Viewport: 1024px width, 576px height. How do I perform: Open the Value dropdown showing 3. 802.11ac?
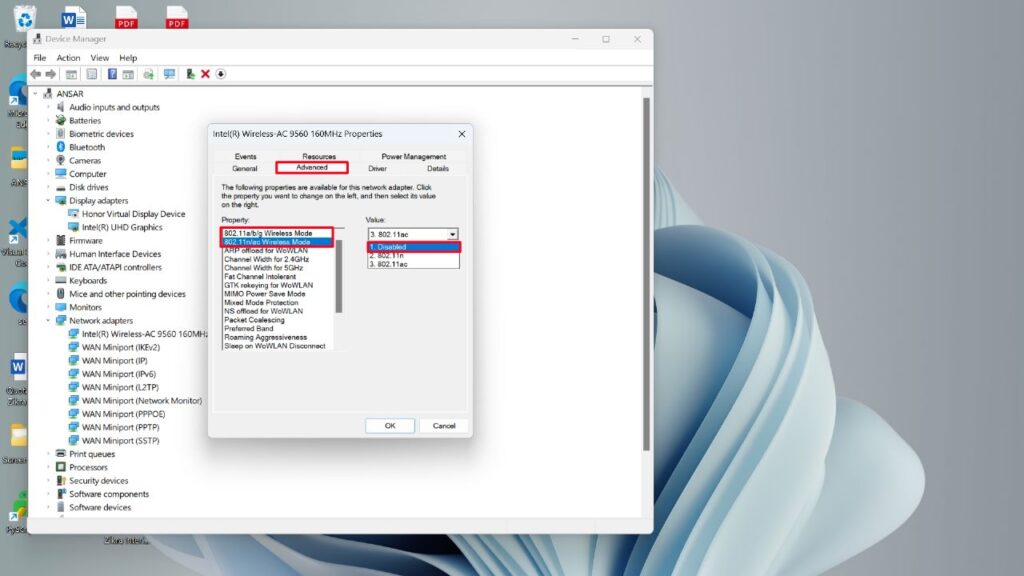click(413, 234)
